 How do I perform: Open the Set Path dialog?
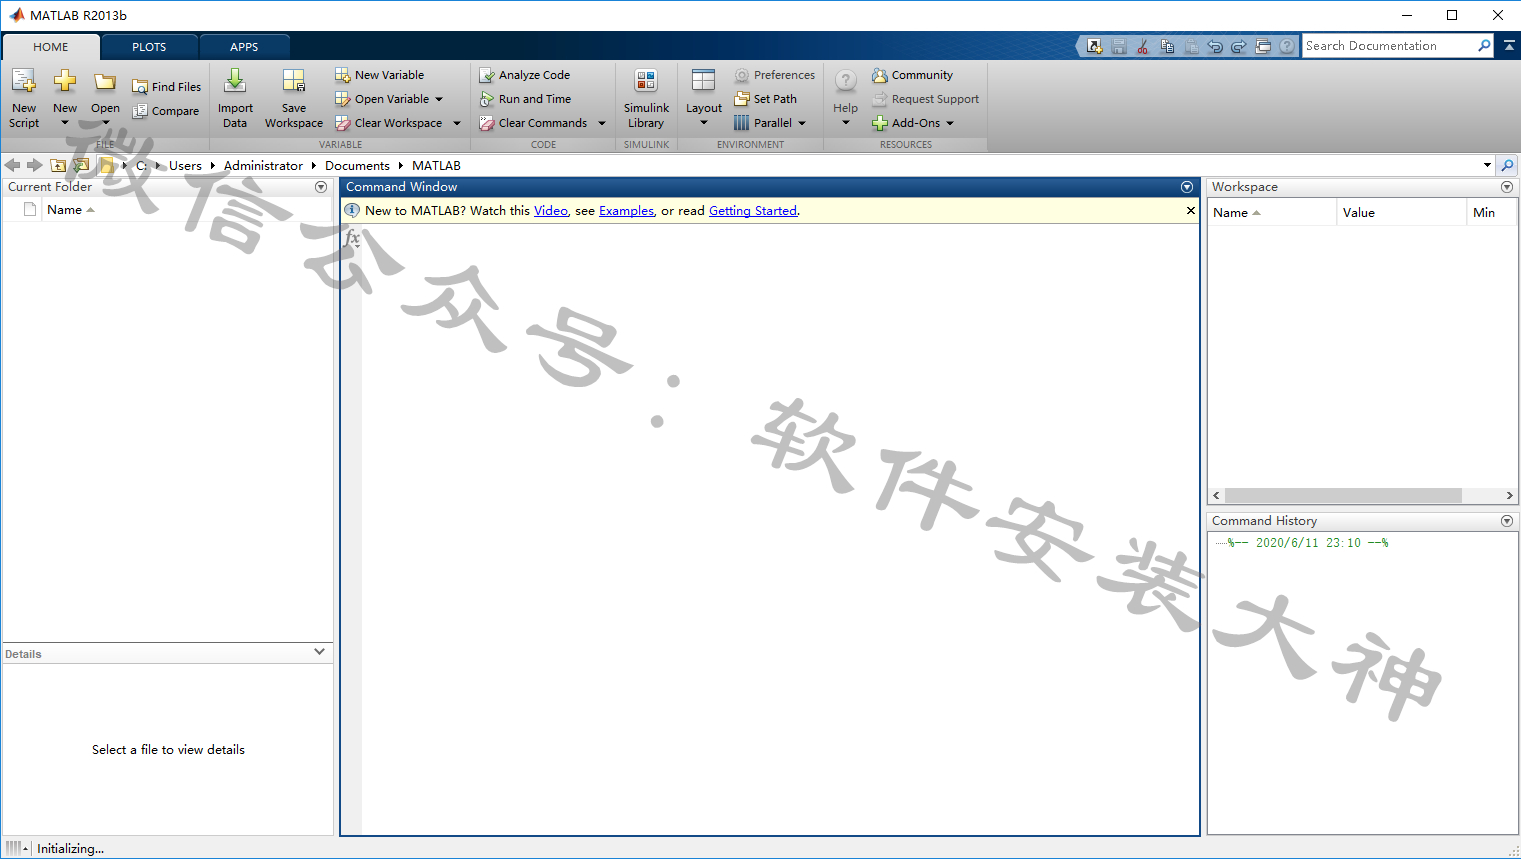point(766,99)
